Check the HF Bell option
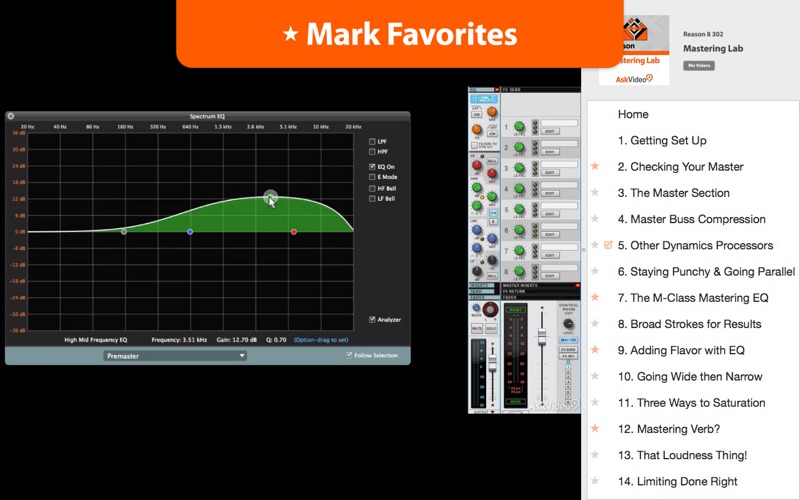The width and height of the screenshot is (800, 500). (x=372, y=188)
